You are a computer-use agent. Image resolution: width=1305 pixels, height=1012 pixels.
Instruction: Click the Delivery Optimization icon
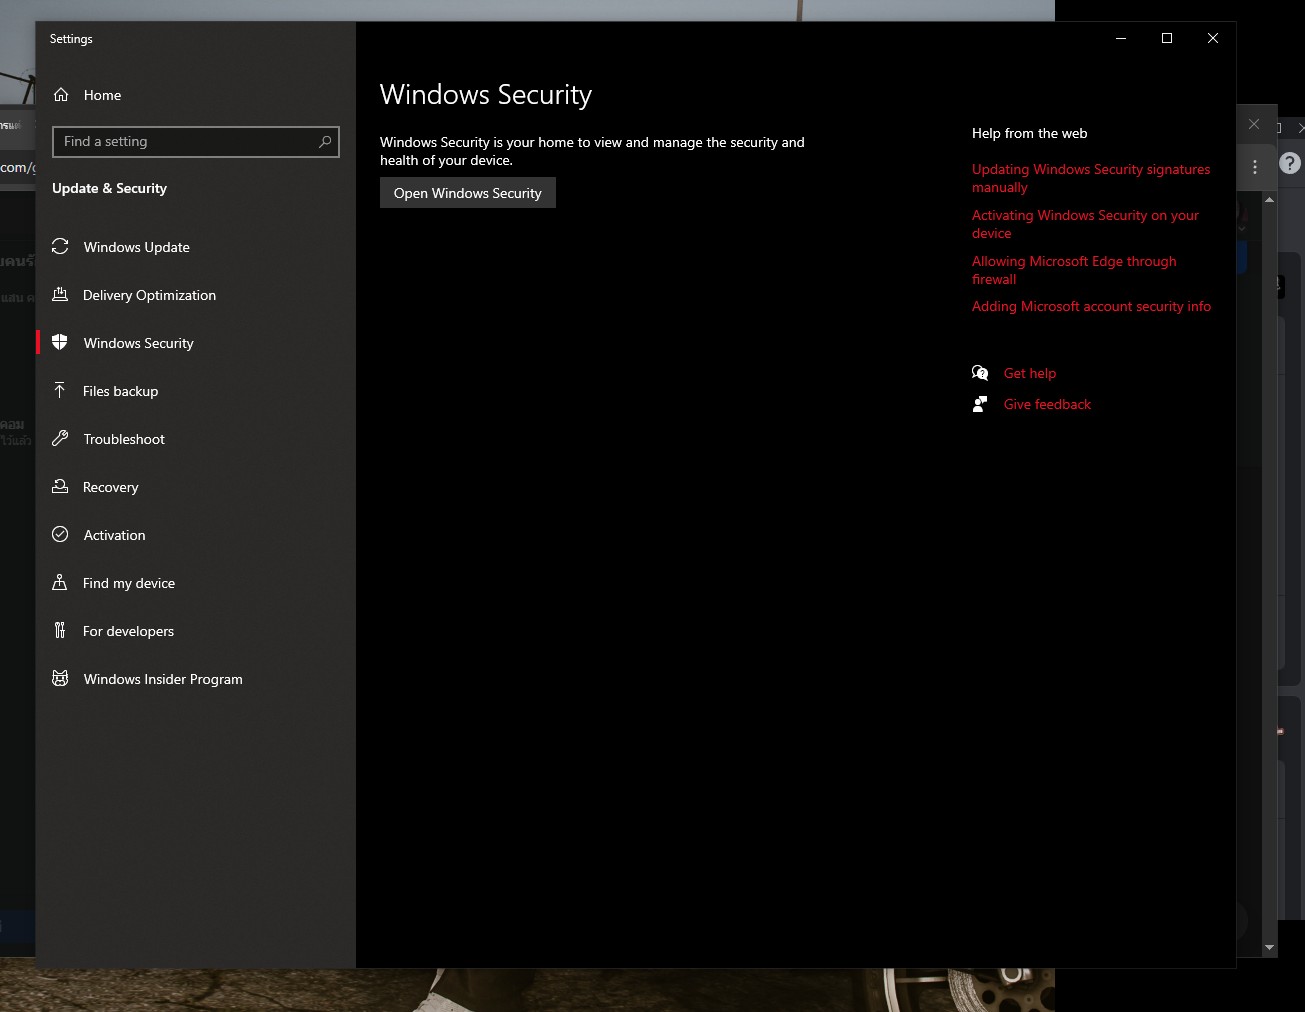[x=60, y=294]
